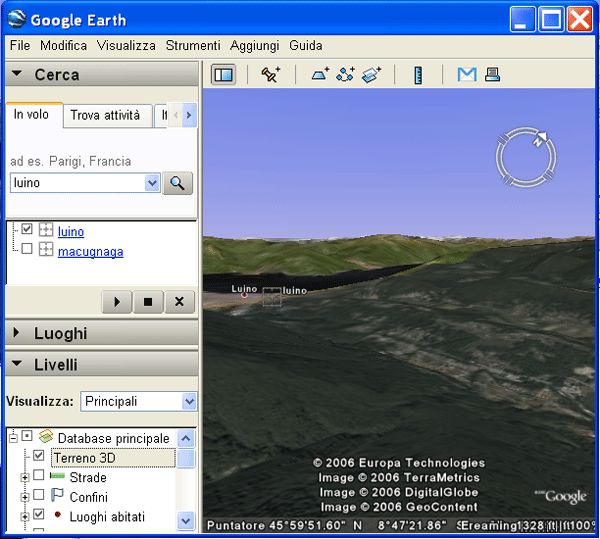This screenshot has width=600, height=539.
Task: Open the luino search result link
Action: (71, 232)
